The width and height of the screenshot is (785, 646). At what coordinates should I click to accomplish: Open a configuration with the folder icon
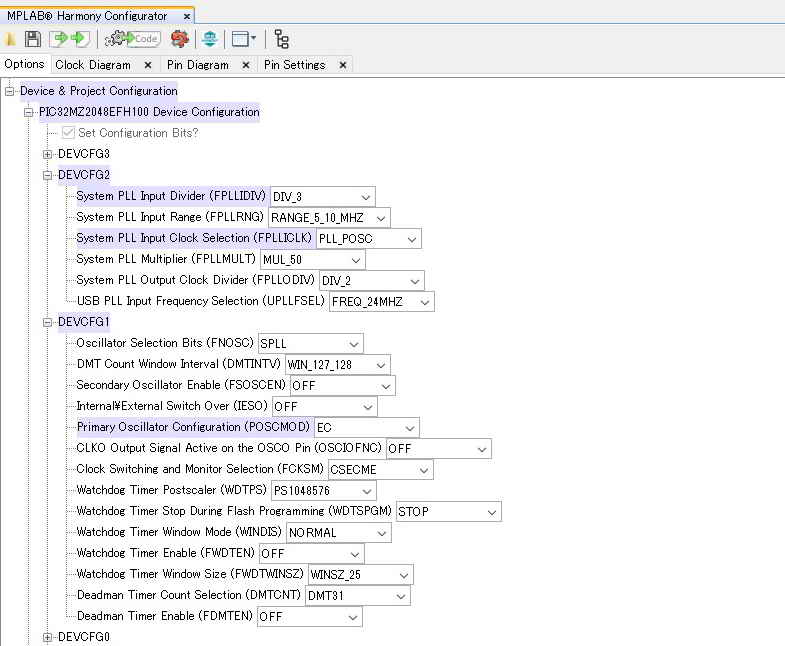click(10, 39)
